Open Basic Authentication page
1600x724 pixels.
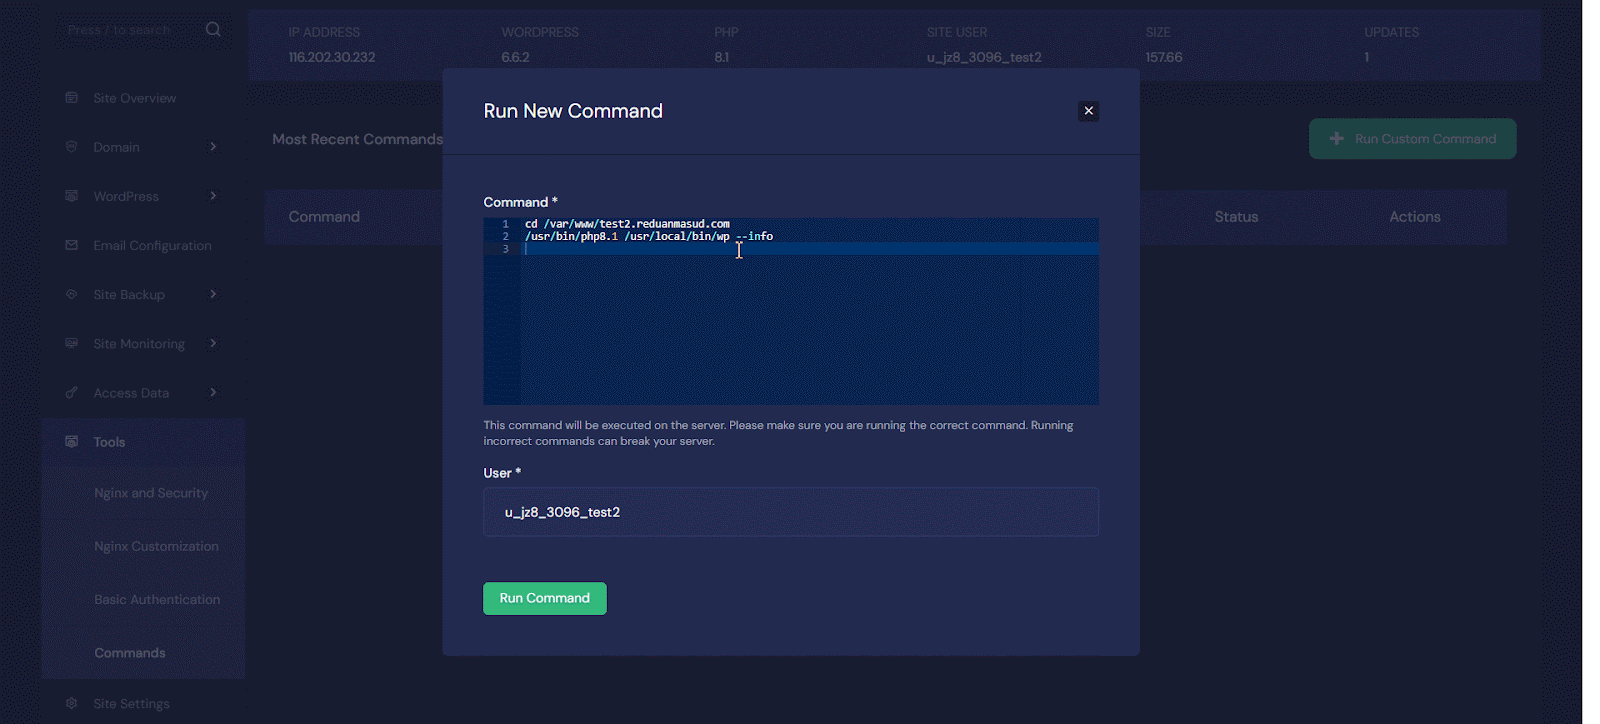(x=157, y=599)
